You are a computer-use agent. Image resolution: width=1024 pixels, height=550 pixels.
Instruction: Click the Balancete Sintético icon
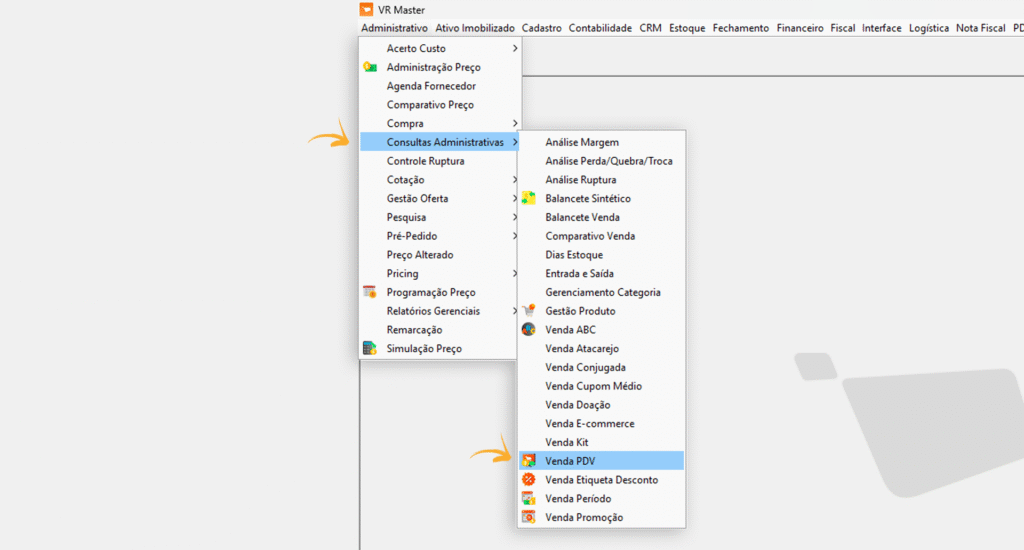click(528, 198)
